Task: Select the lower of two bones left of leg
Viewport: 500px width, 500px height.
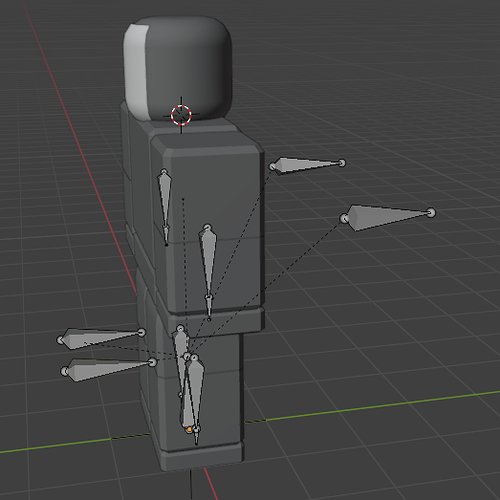Action: (x=107, y=369)
